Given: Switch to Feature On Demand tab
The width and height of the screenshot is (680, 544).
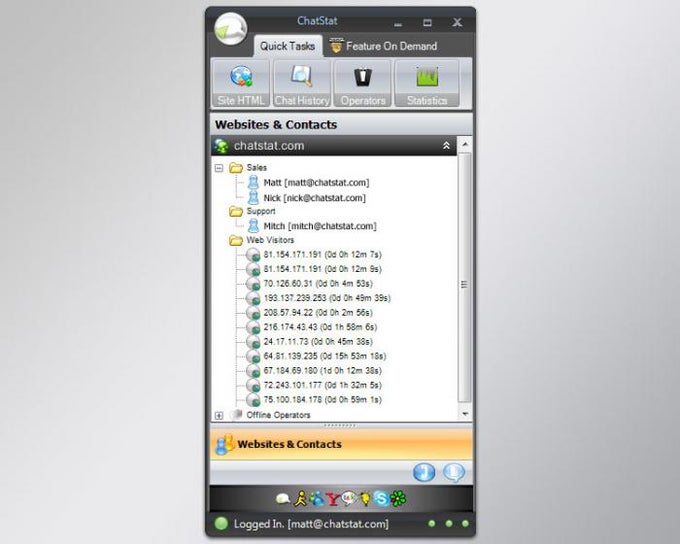Looking at the screenshot, I should tap(383, 46).
